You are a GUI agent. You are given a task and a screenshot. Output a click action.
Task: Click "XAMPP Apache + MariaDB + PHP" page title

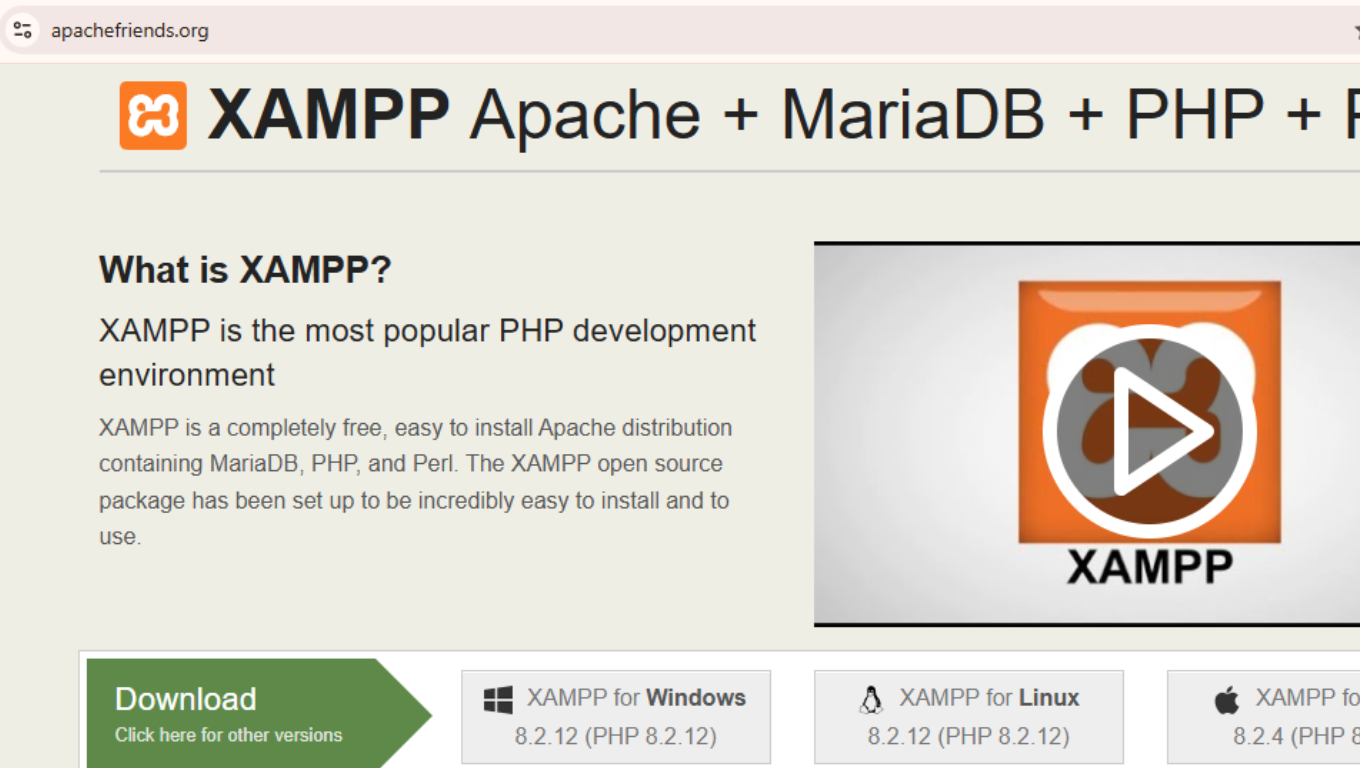coord(783,115)
